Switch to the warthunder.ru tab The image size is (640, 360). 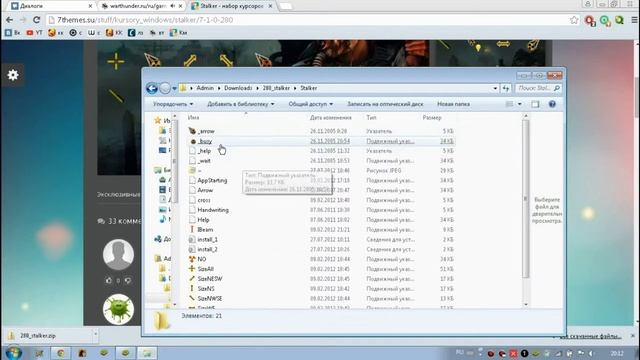[x=142, y=6]
